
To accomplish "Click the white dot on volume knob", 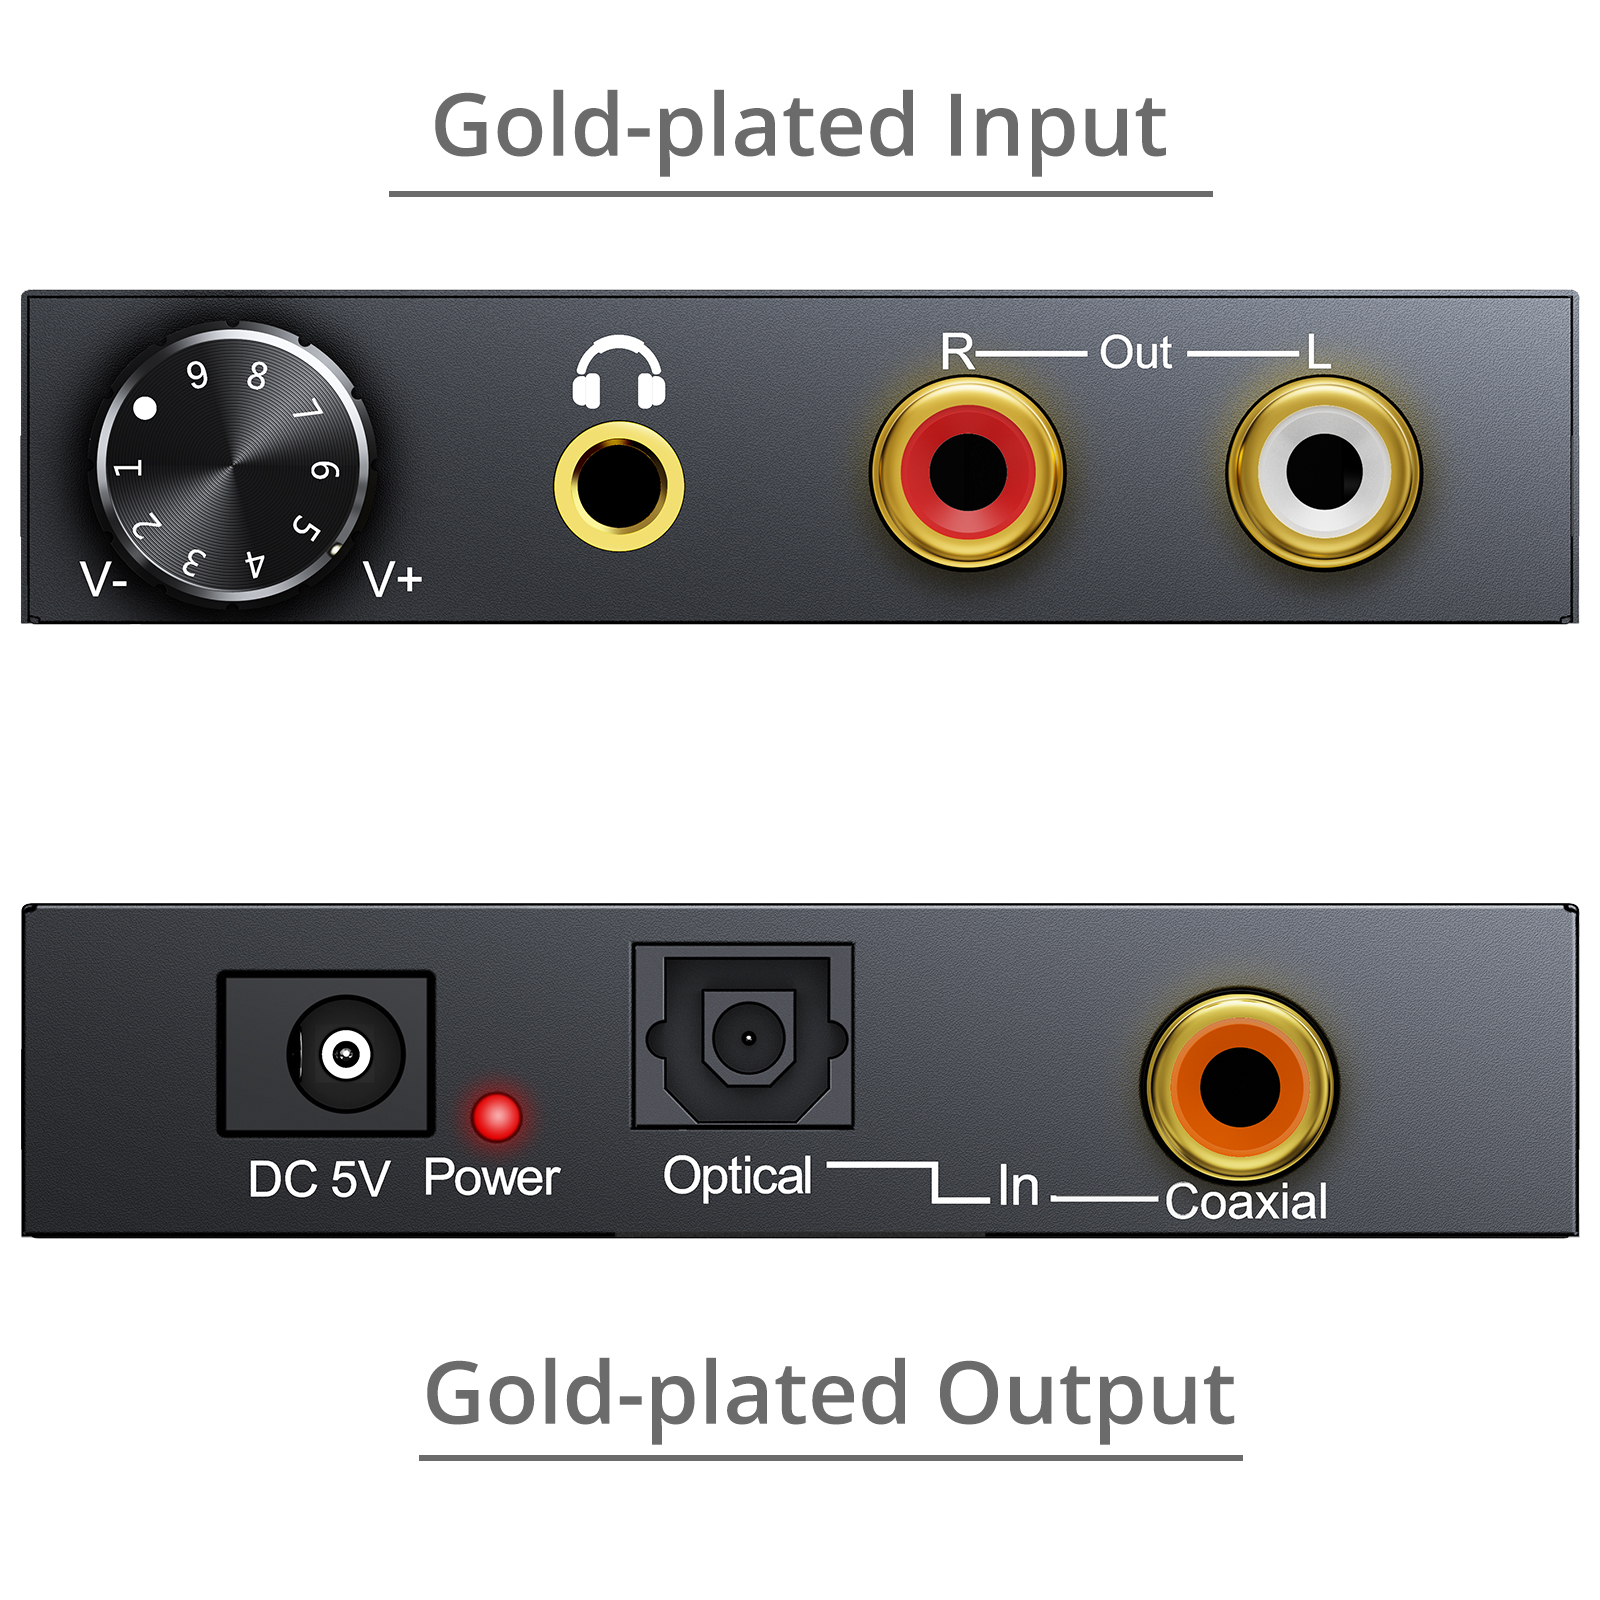I will (x=145, y=408).
